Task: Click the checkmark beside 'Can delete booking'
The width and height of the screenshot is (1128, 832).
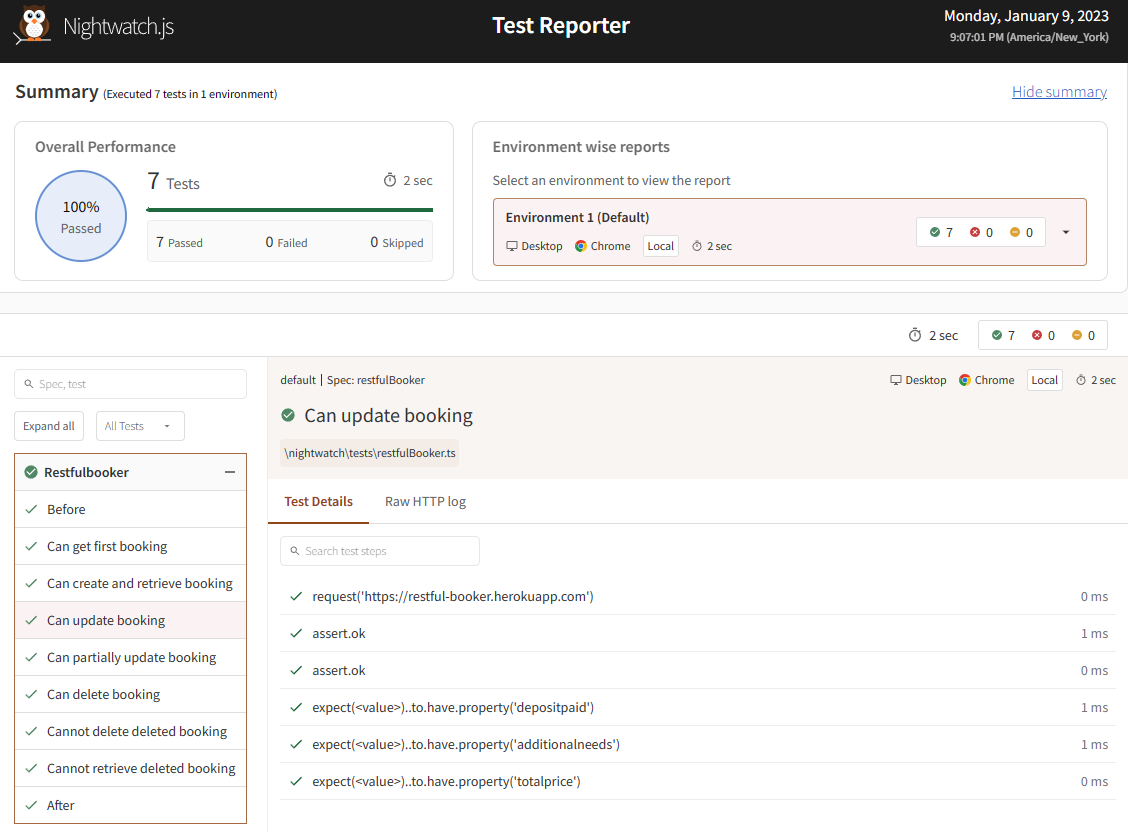Action: [x=32, y=693]
